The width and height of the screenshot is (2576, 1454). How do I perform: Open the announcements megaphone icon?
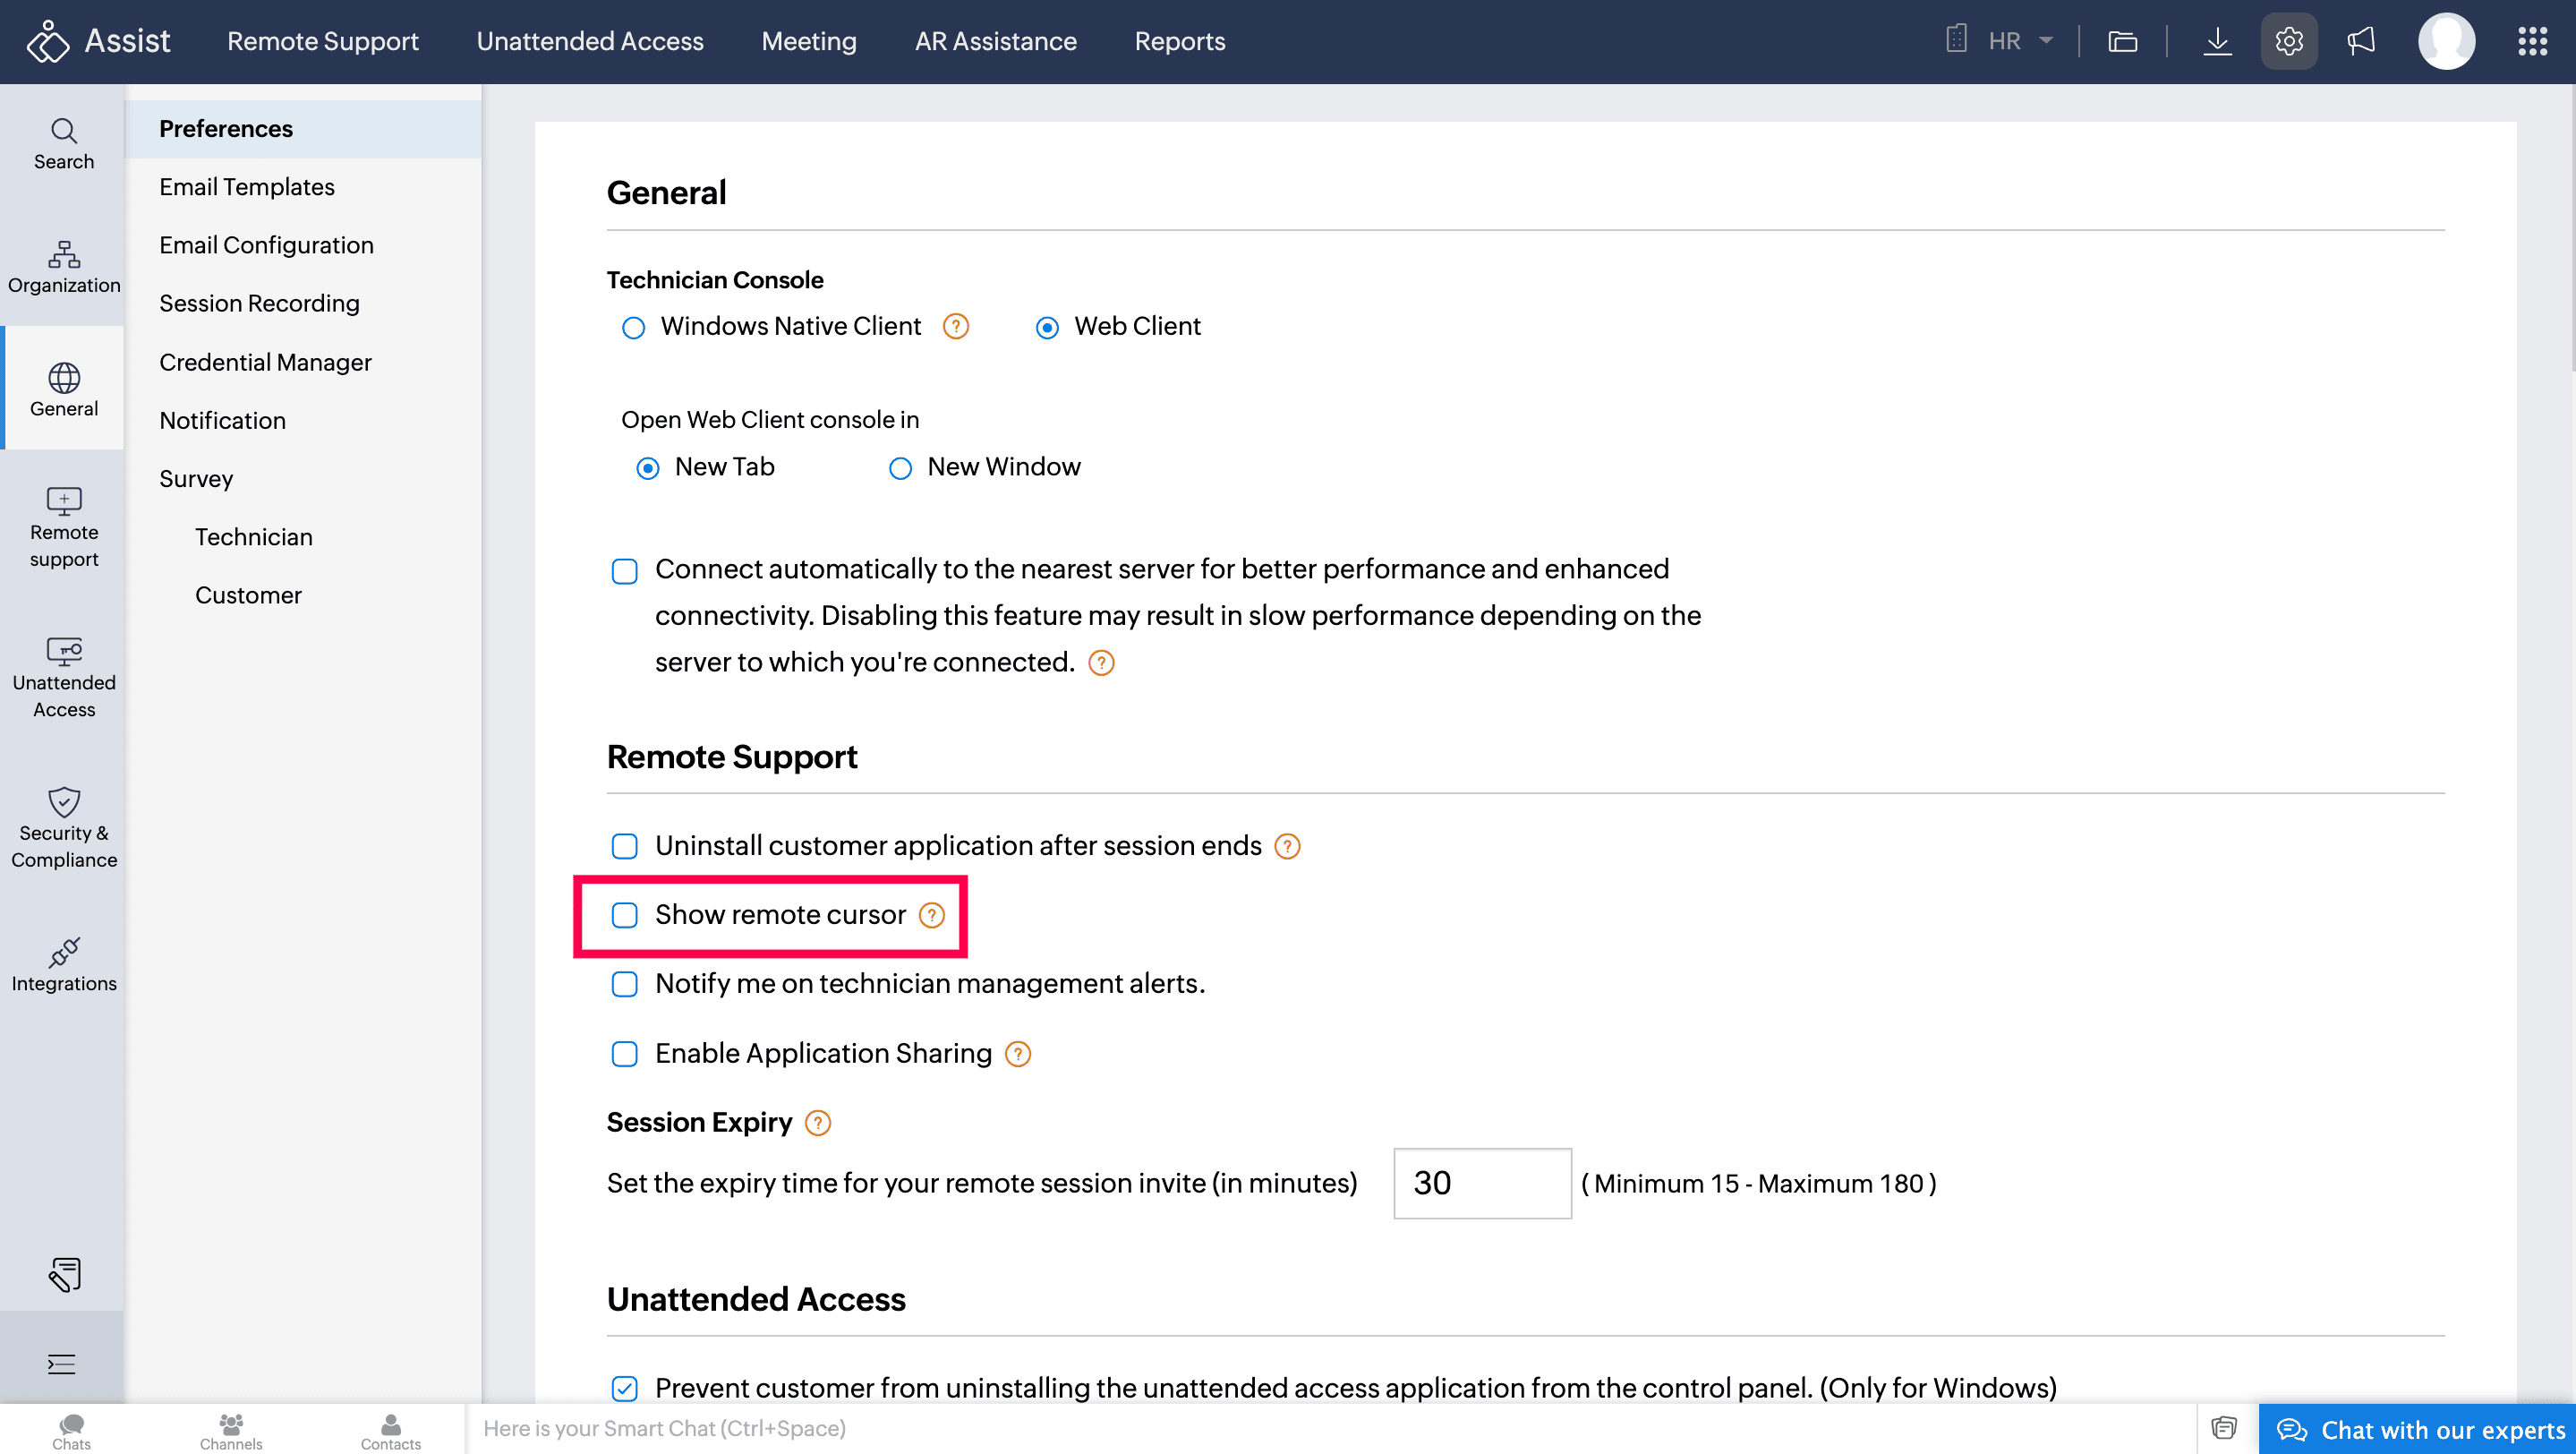[x=2360, y=41]
